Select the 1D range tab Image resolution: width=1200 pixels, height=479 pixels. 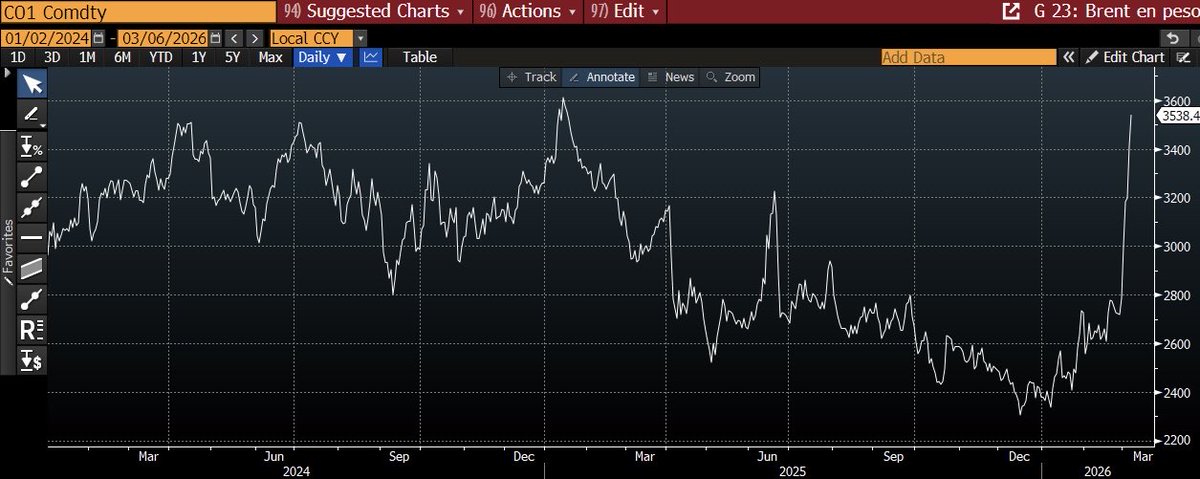pyautogui.click(x=18, y=57)
